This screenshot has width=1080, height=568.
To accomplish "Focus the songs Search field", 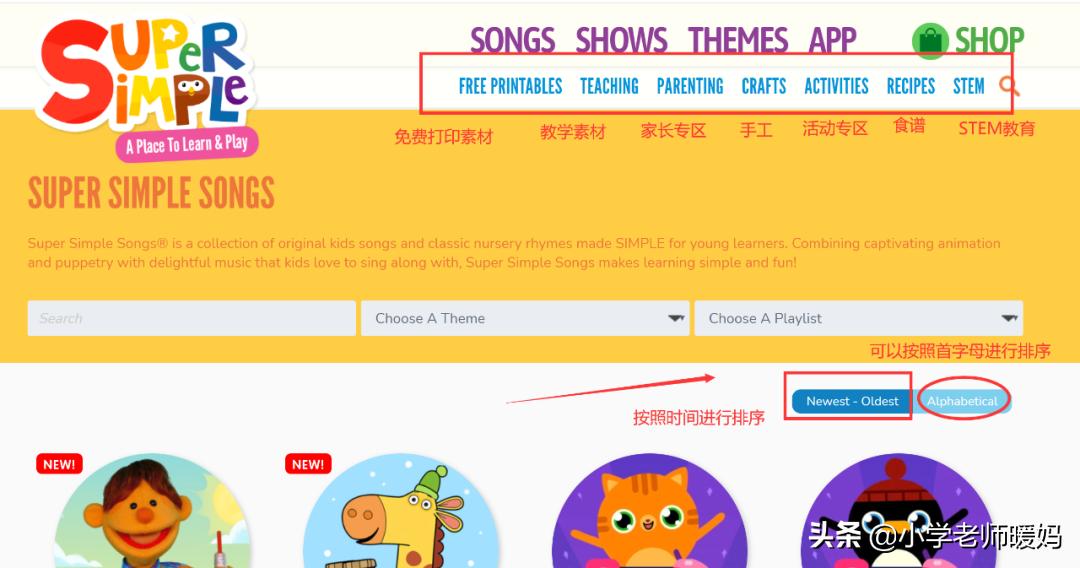I will point(191,318).
